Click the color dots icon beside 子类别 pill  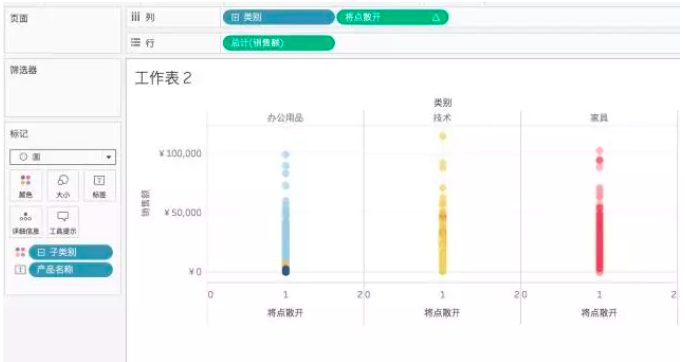coord(21,252)
